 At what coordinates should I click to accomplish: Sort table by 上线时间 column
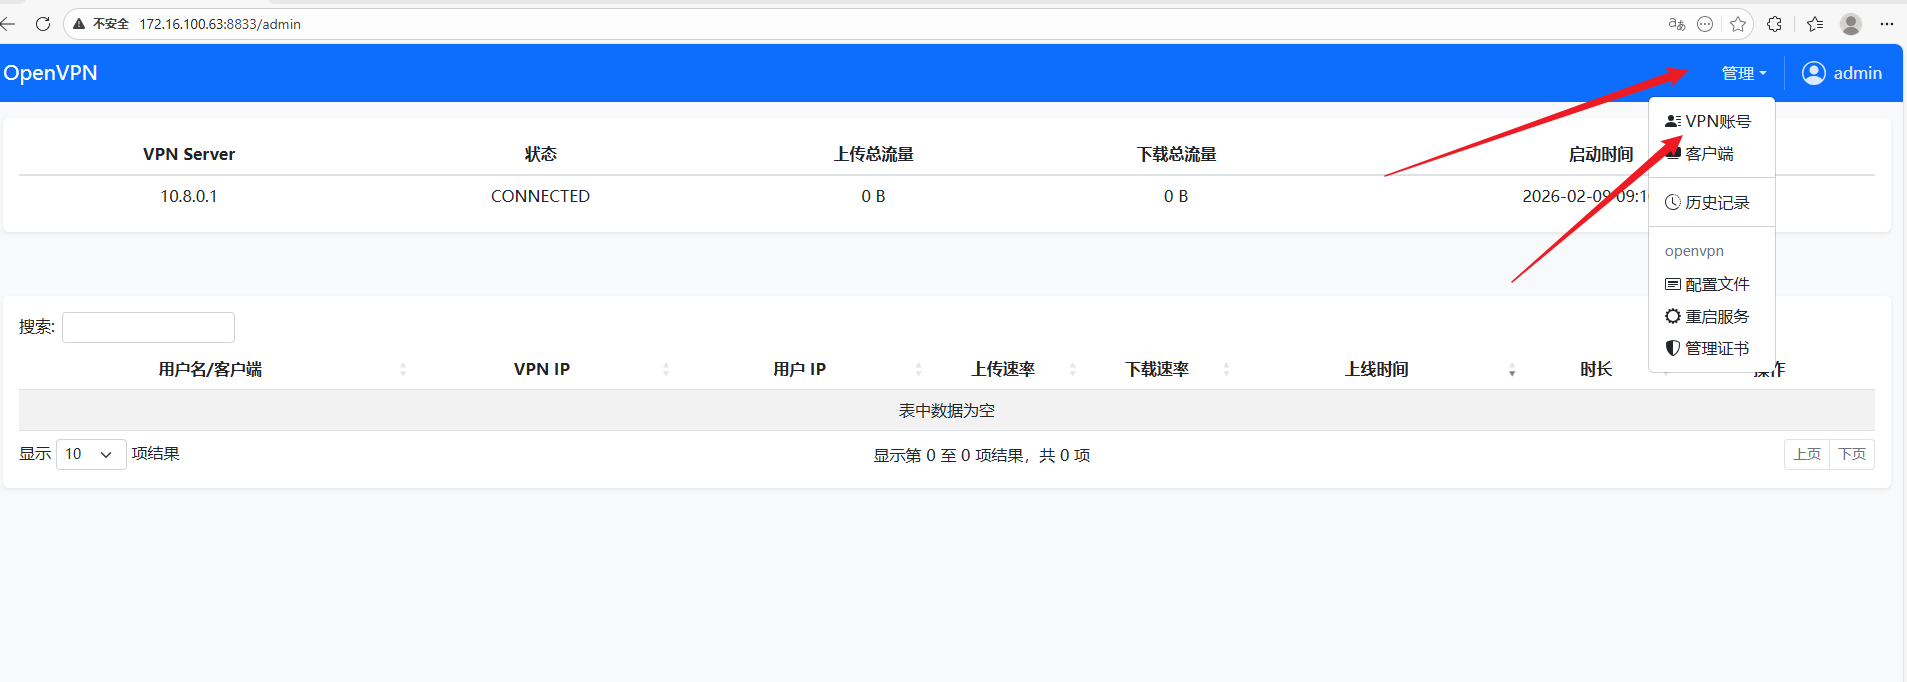1376,370
